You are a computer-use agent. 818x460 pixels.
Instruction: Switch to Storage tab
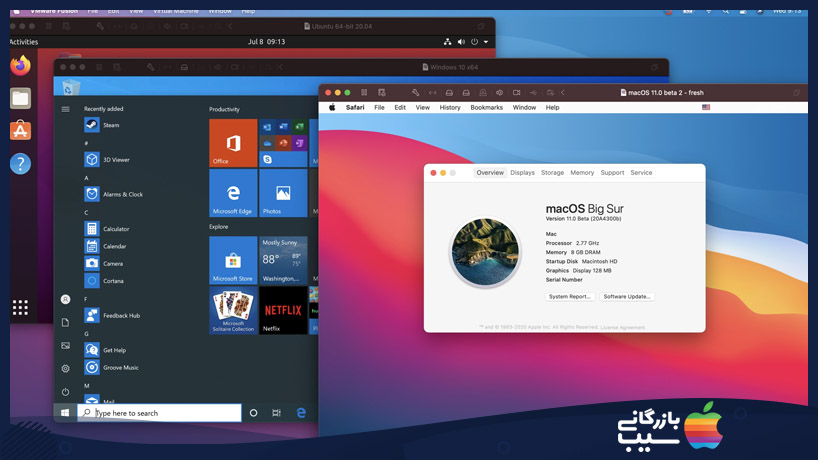click(x=552, y=173)
